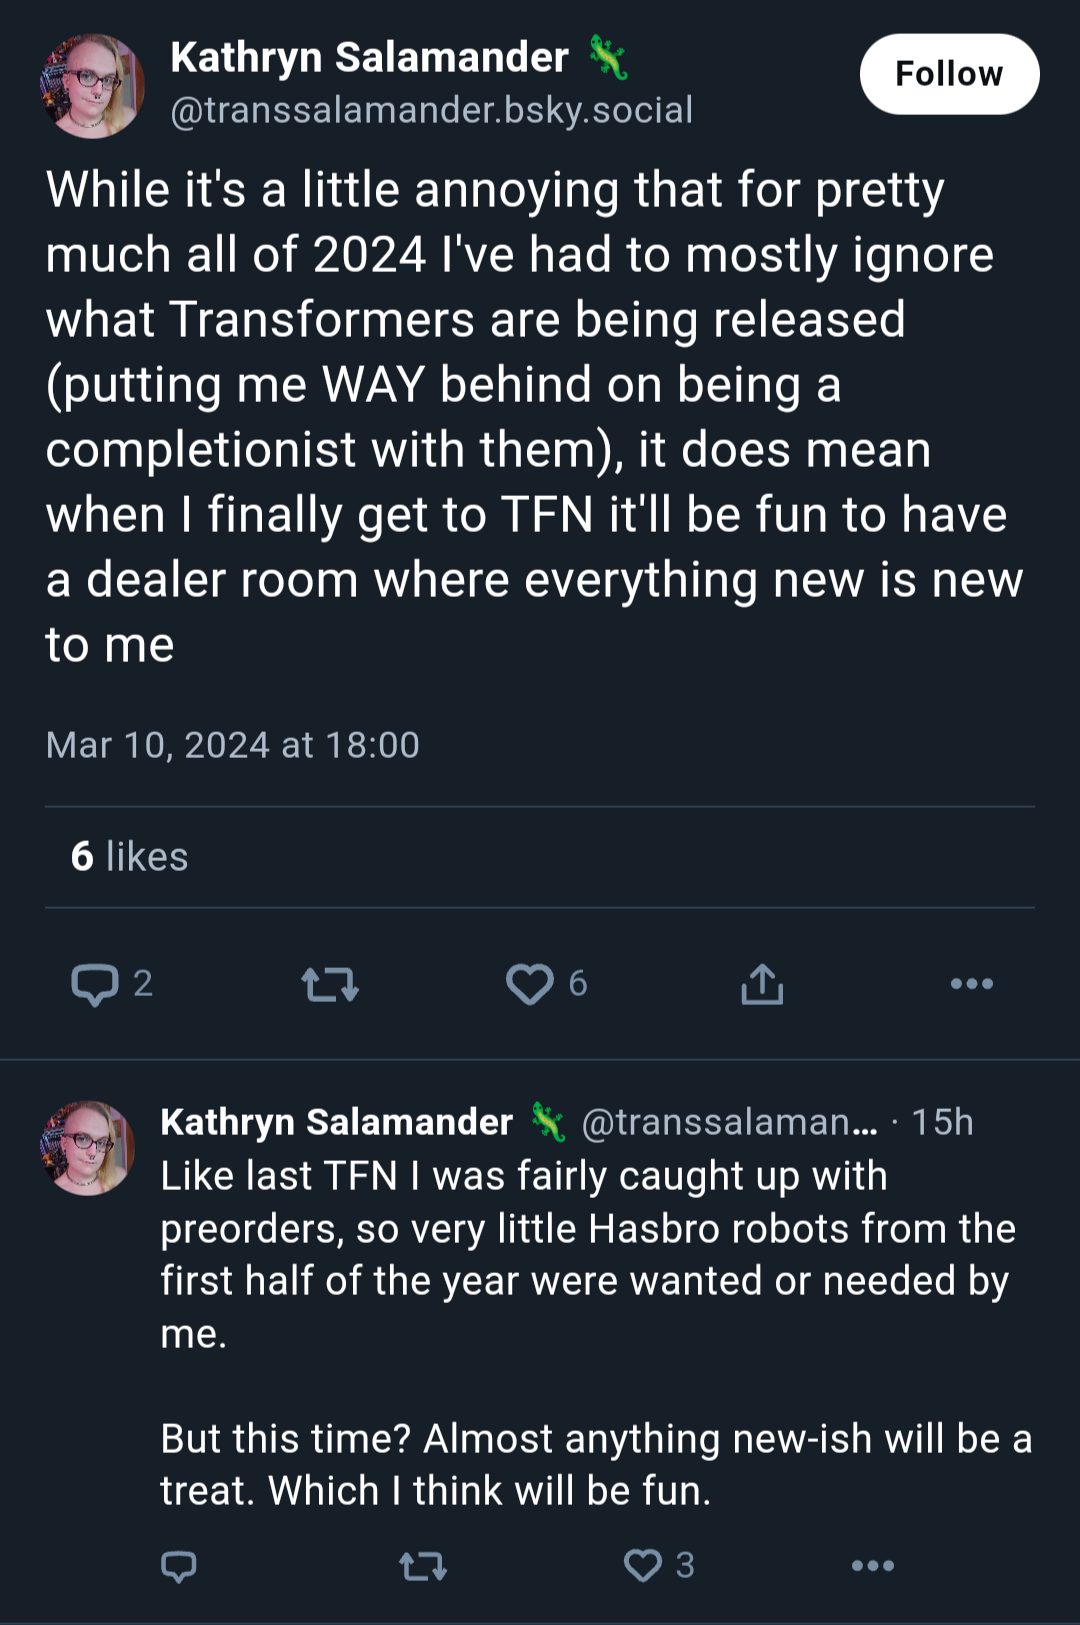1080x1625 pixels.
Task: Follow Kathryn Salamander's account
Action: click(x=949, y=74)
